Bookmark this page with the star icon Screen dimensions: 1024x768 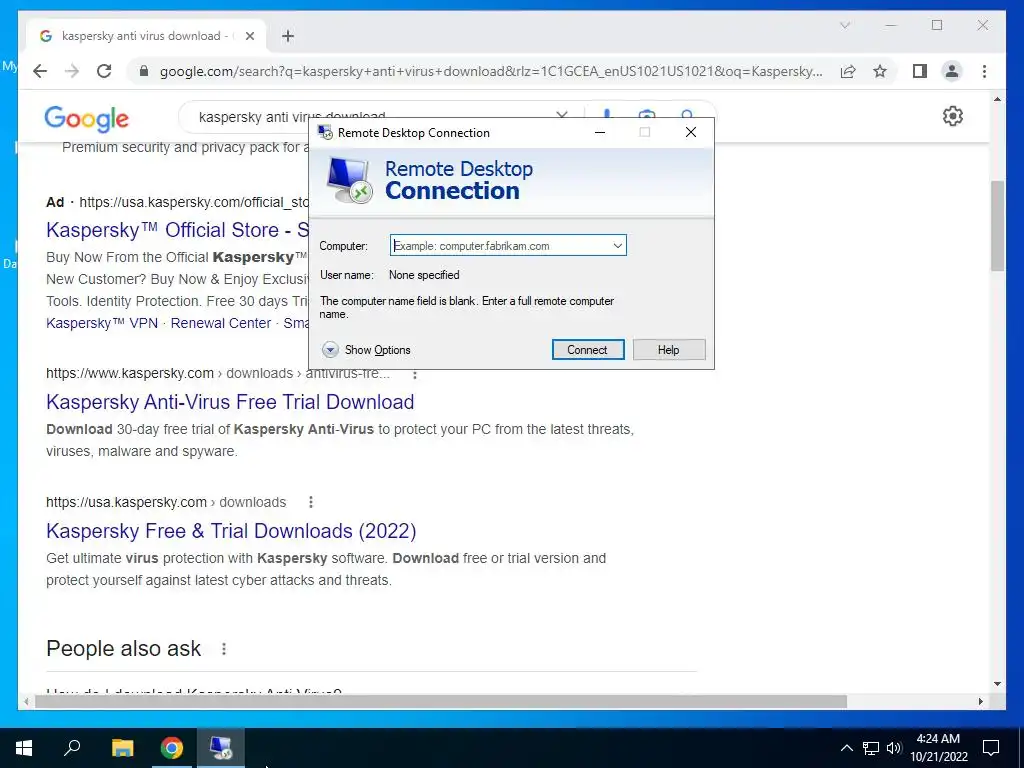[x=880, y=71]
